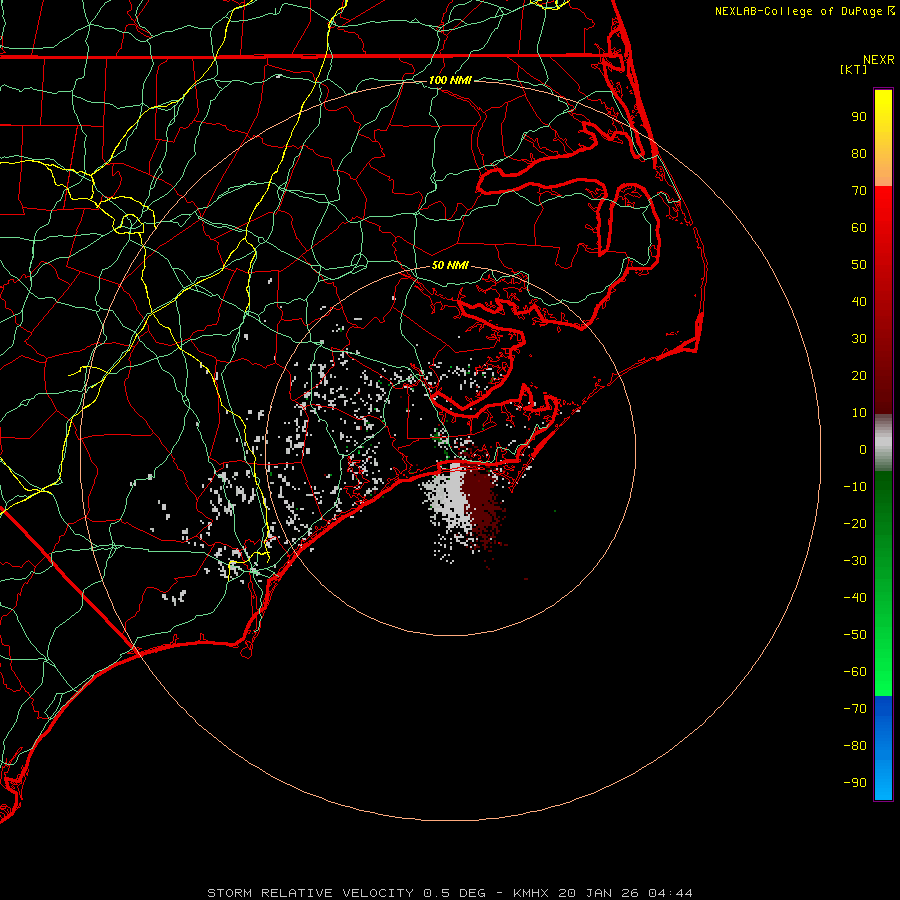Screen dimensions: 900x900
Task: Click the positive 70 knot scale label
Action: [x=859, y=191]
